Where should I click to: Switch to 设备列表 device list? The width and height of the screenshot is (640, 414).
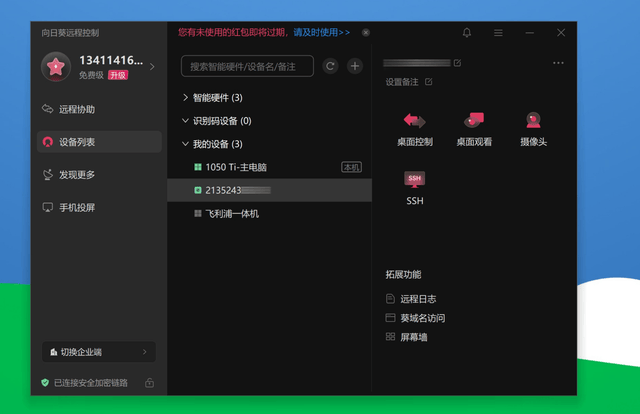pyautogui.click(x=99, y=142)
